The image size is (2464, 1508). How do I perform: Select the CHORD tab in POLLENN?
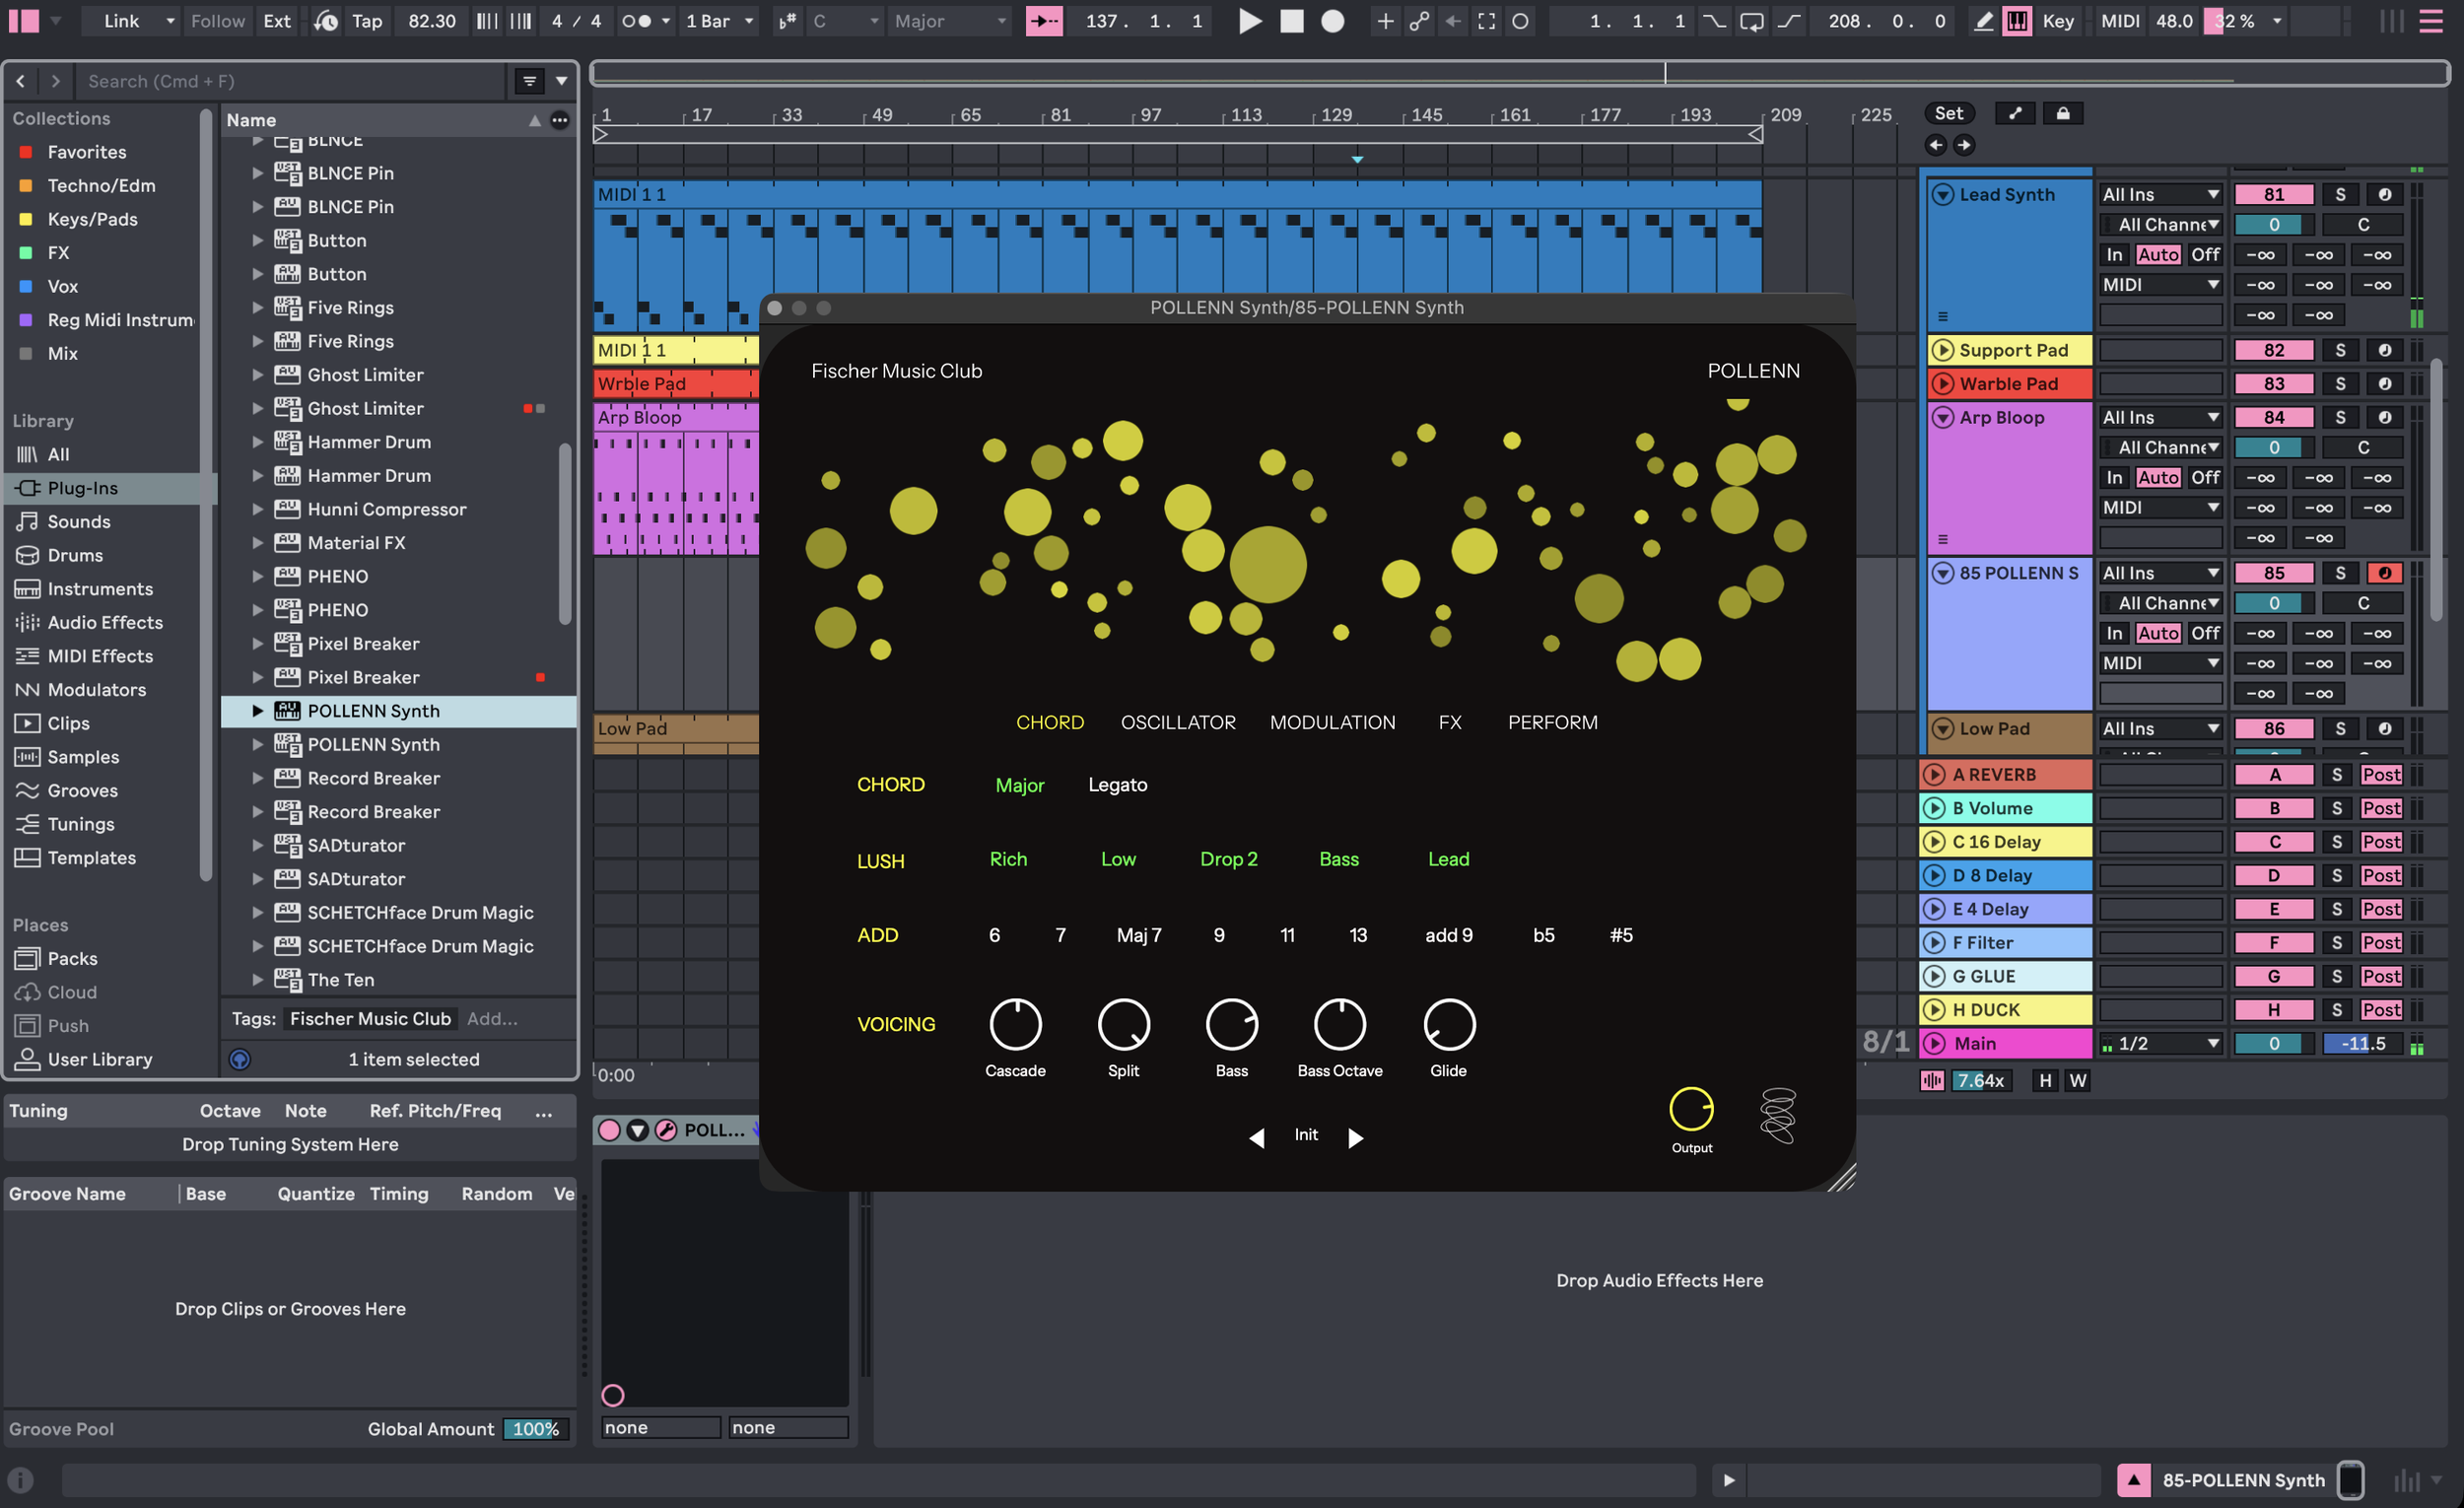[1050, 722]
